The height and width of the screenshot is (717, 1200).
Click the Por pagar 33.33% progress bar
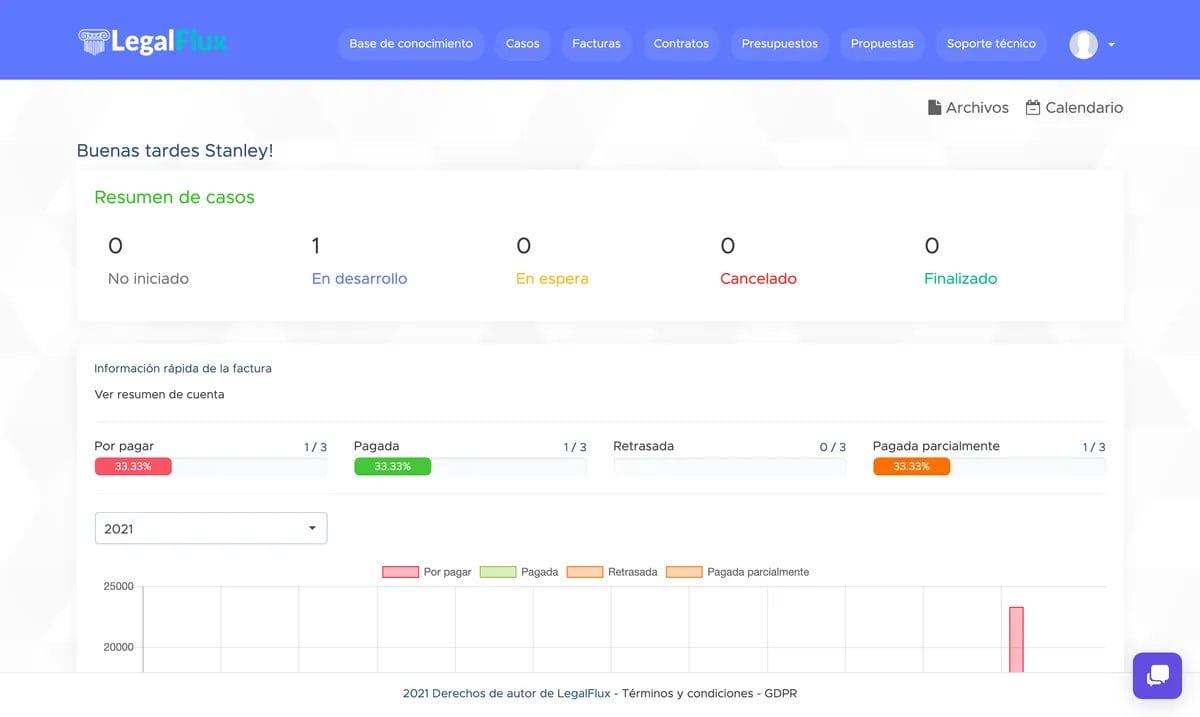133,466
